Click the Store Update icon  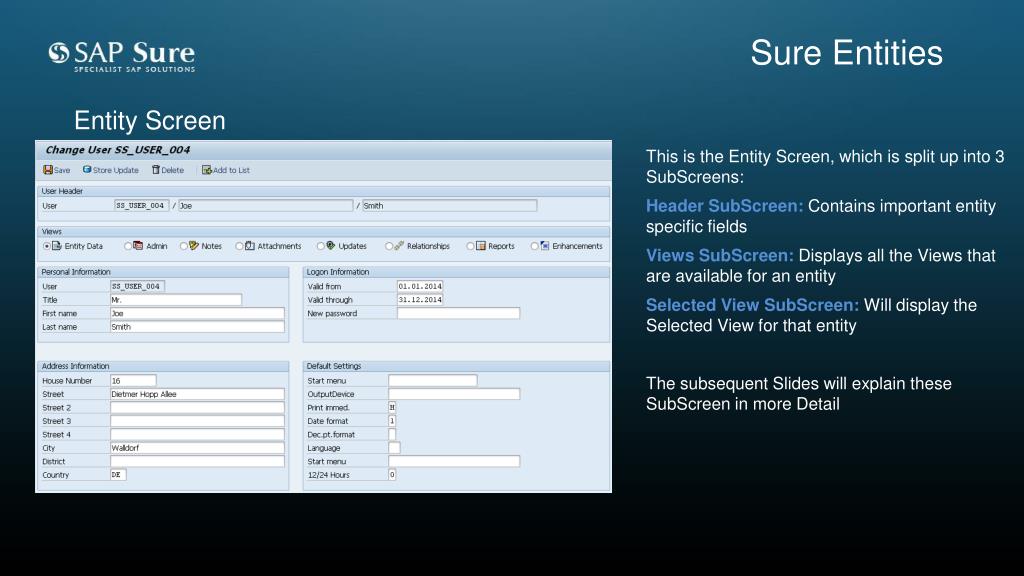coord(87,170)
